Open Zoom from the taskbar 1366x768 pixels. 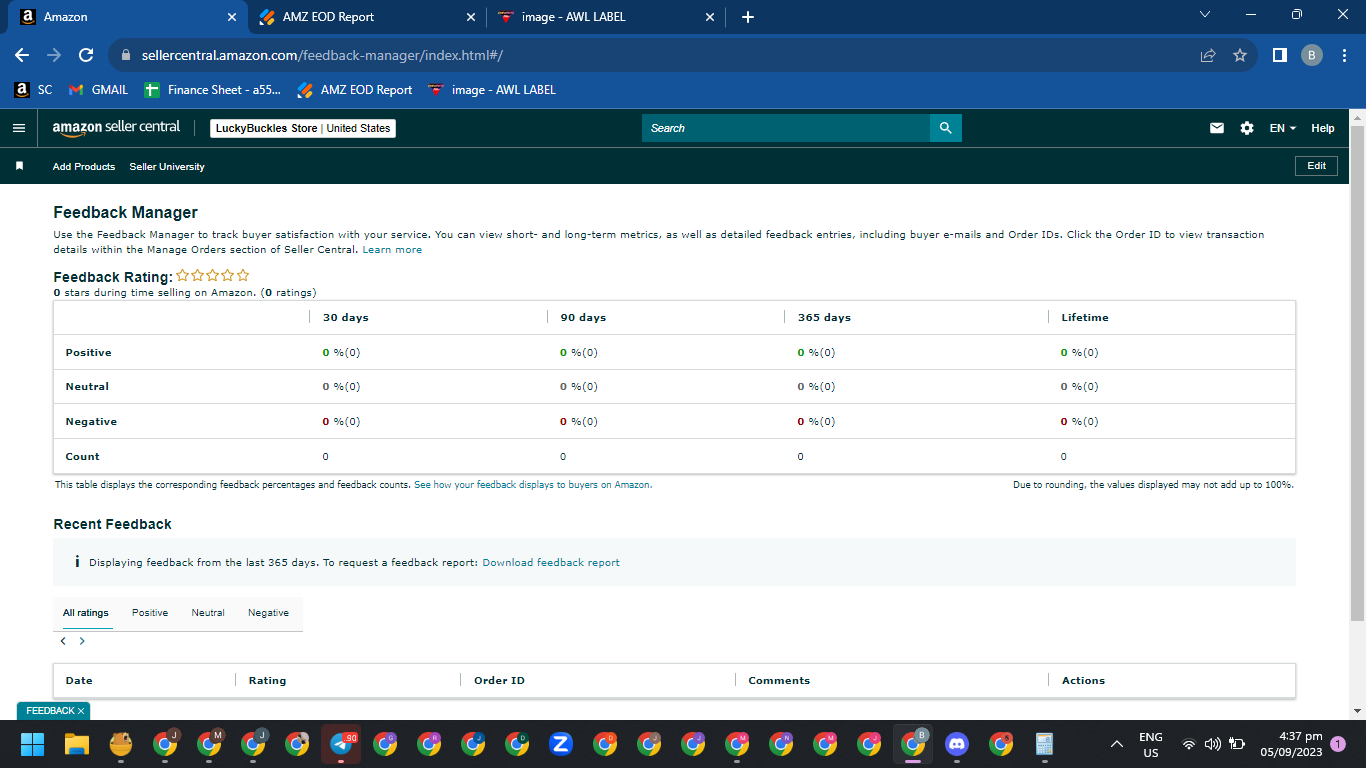(x=561, y=744)
